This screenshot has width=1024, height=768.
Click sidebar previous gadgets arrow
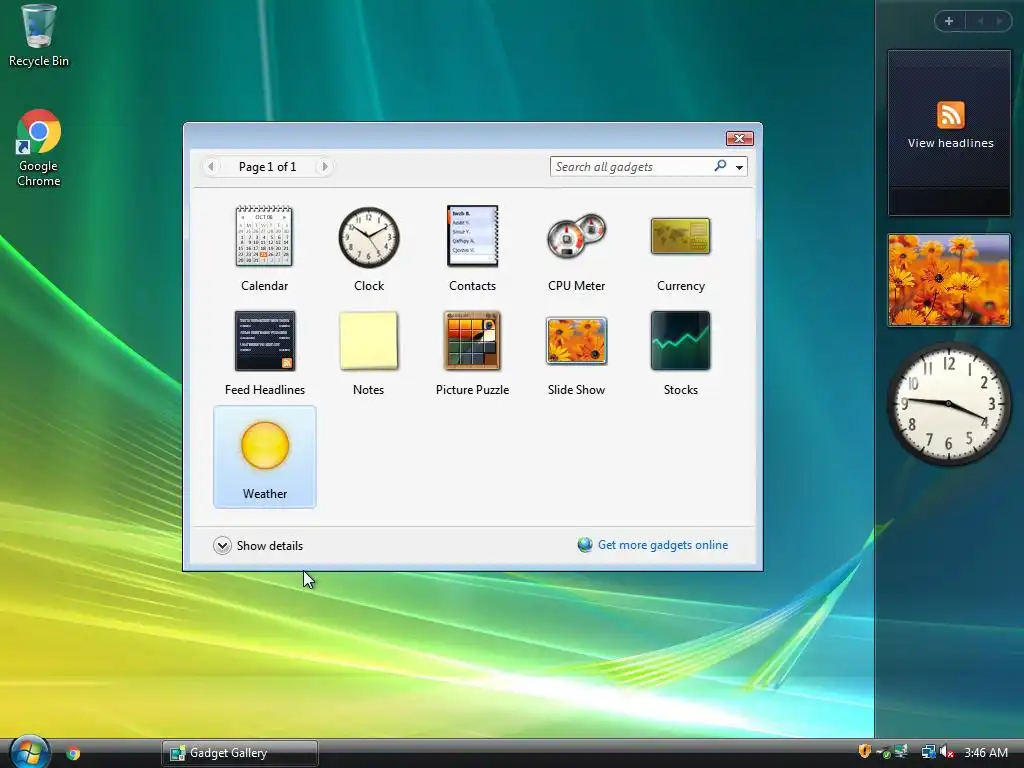point(980,21)
